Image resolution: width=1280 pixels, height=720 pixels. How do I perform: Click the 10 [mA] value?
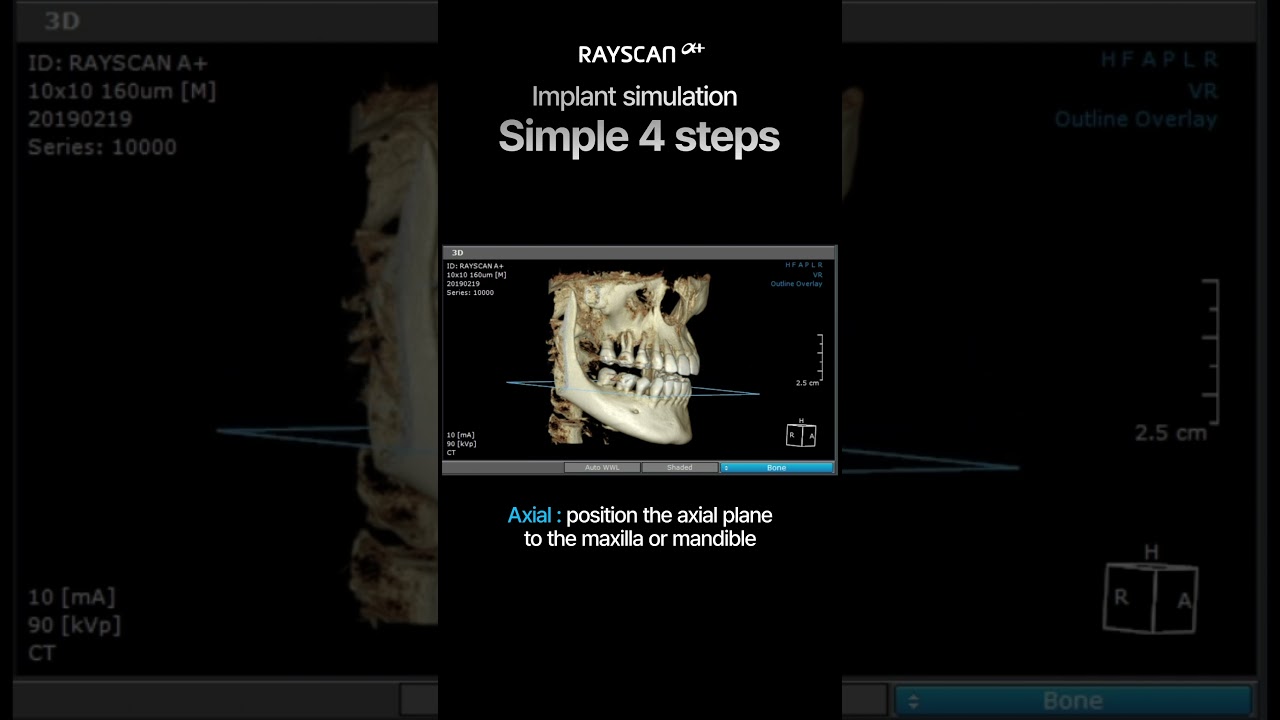pyautogui.click(x=460, y=435)
